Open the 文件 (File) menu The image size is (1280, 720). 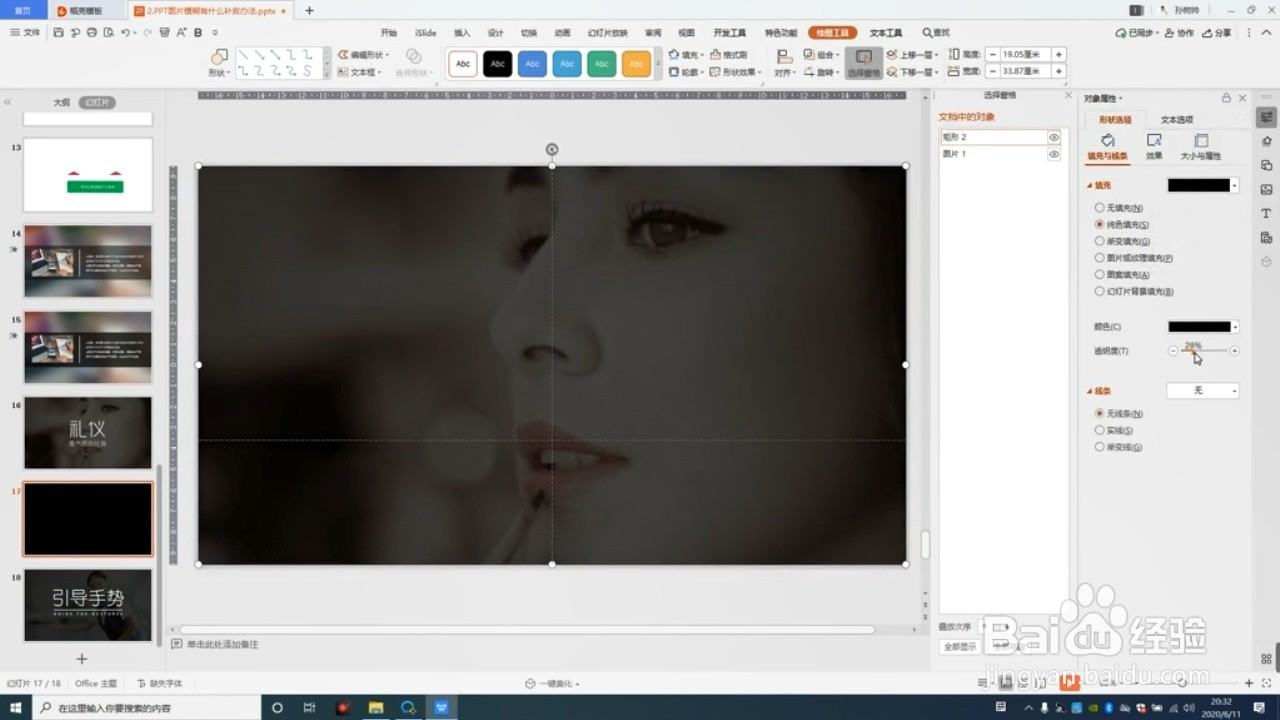click(25, 32)
